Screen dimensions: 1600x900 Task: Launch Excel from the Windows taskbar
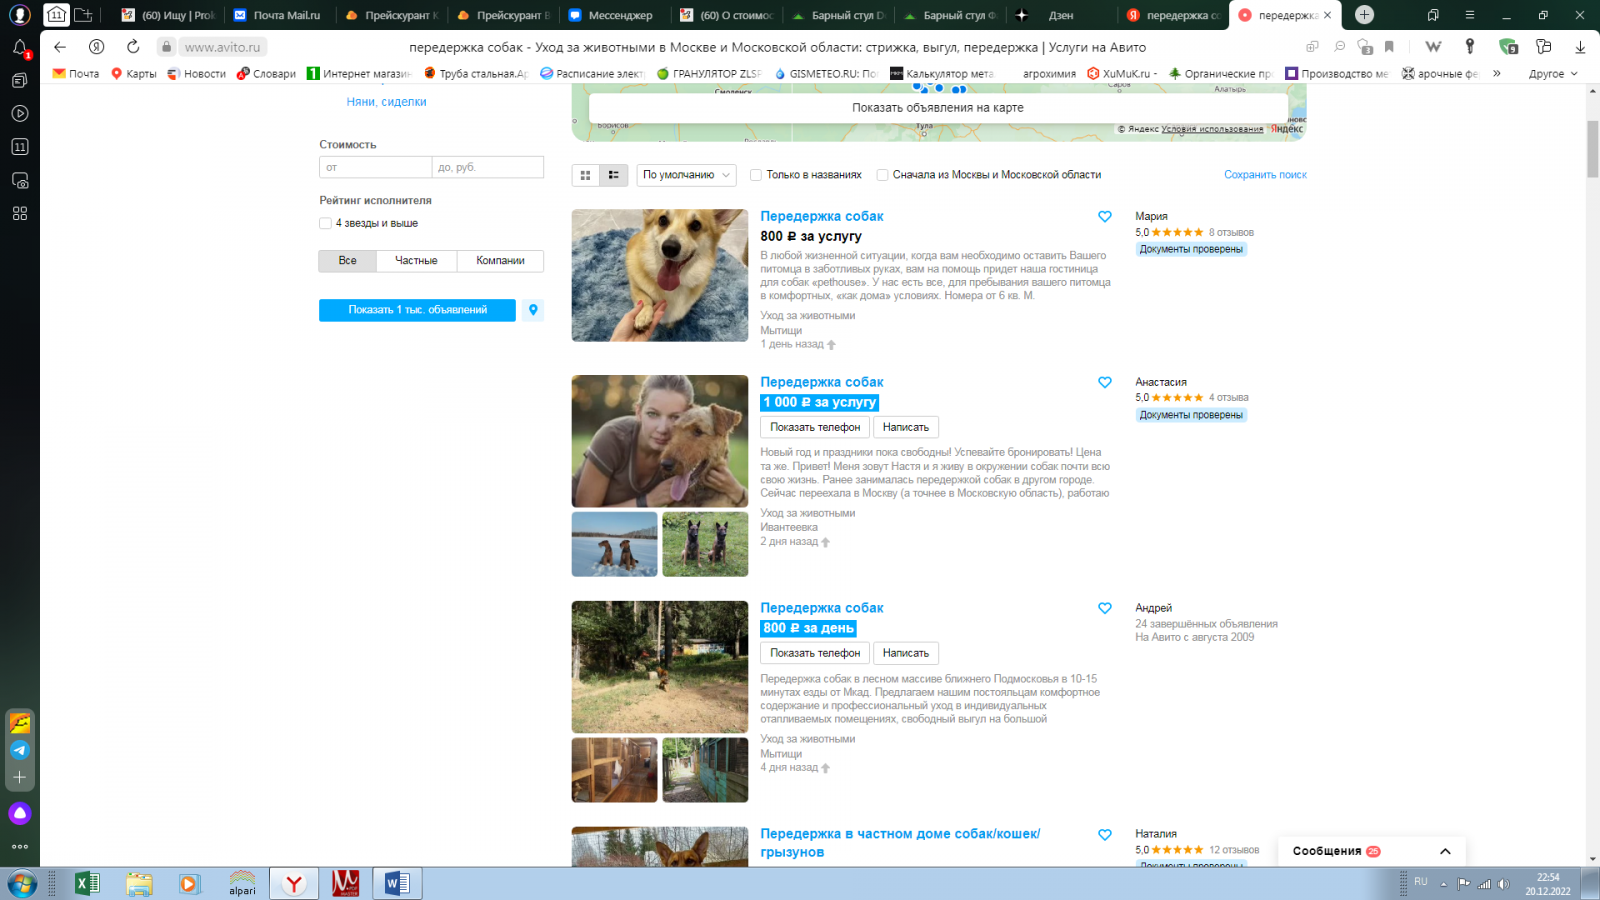(87, 884)
